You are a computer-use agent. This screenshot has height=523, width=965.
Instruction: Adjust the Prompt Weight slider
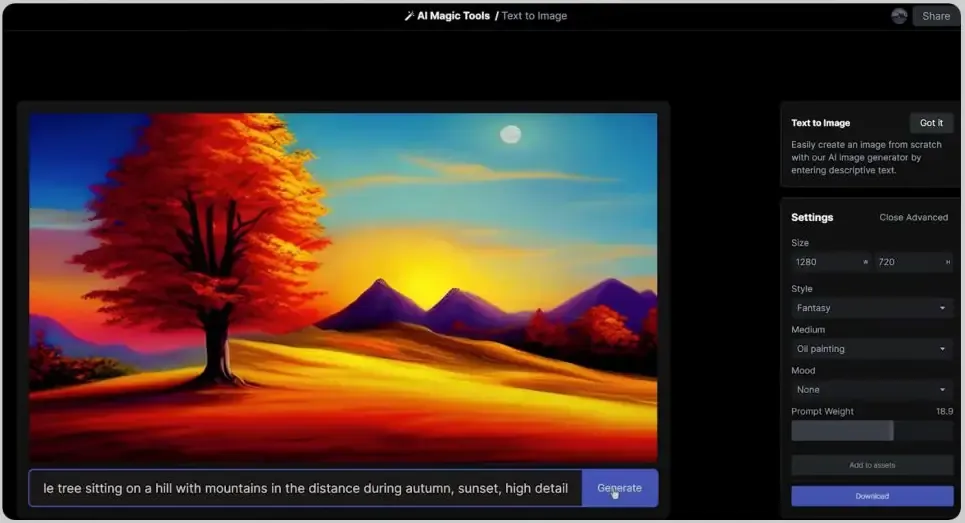click(x=872, y=431)
